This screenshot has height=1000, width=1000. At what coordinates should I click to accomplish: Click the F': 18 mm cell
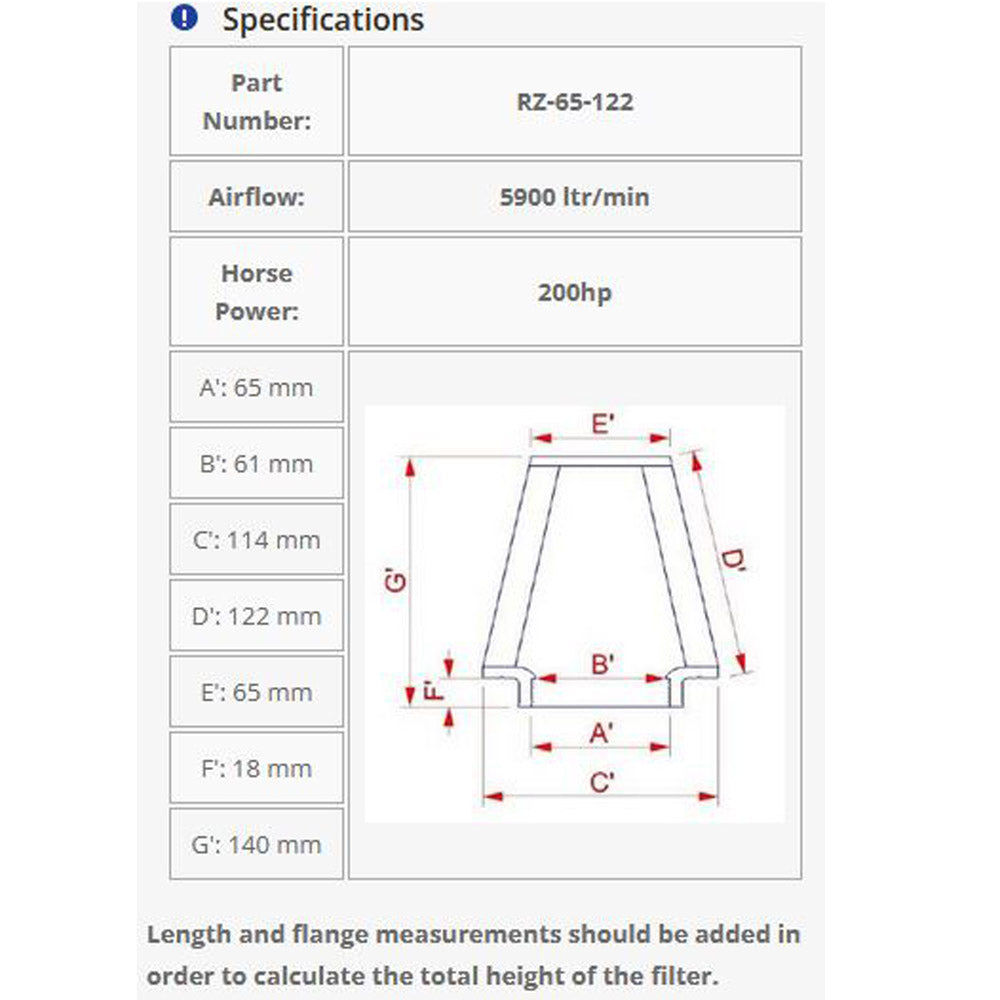[x=256, y=768]
